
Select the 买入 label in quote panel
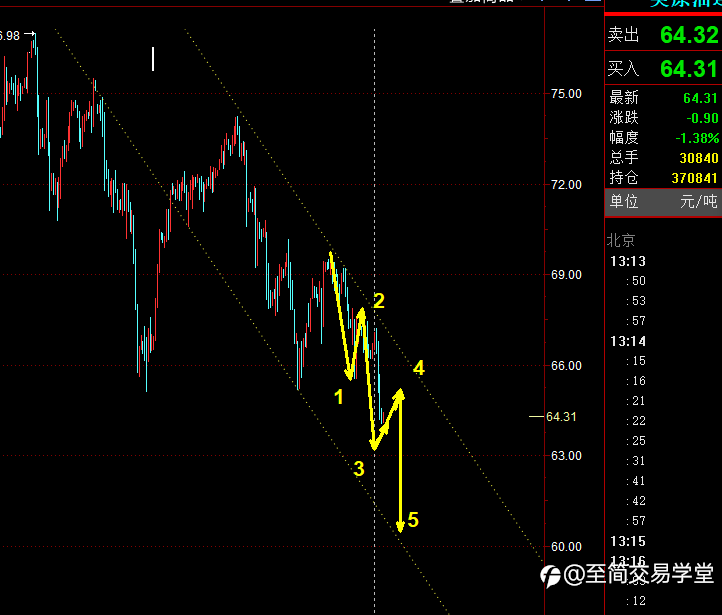[623, 69]
